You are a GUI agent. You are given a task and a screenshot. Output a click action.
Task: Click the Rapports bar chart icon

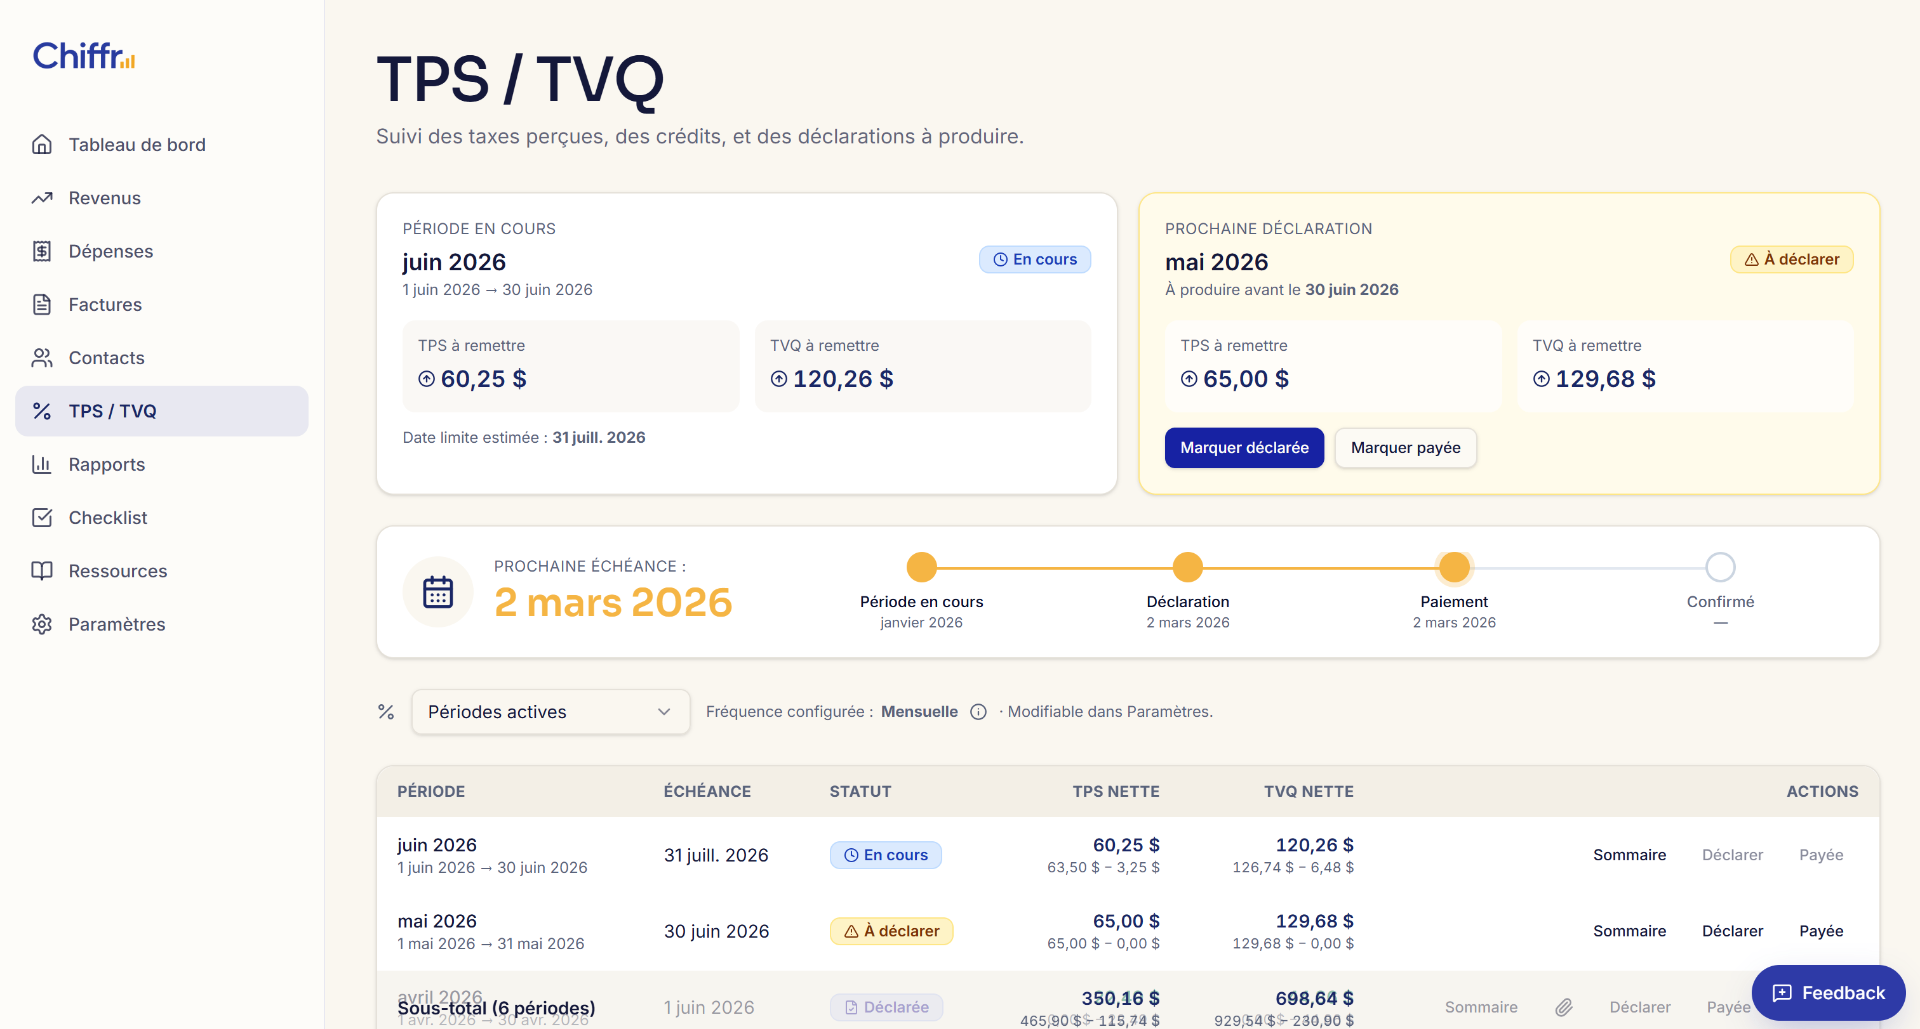pos(42,464)
